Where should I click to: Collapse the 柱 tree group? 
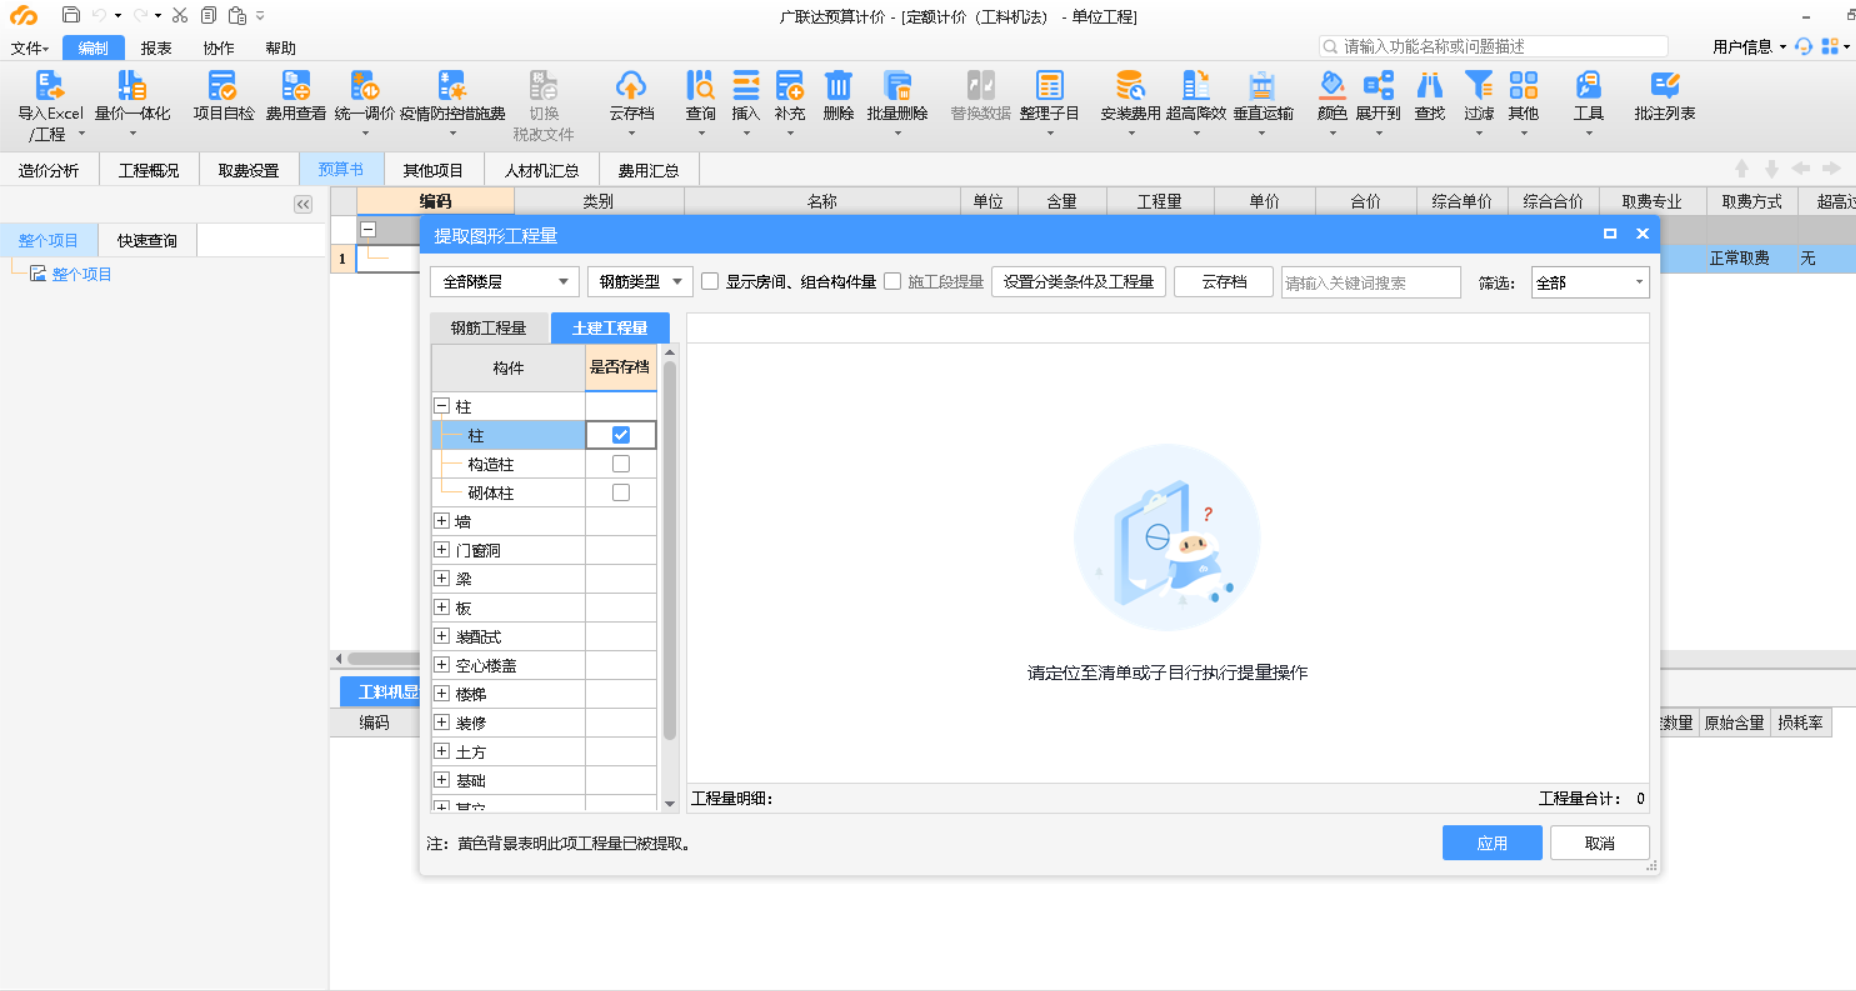(441, 406)
